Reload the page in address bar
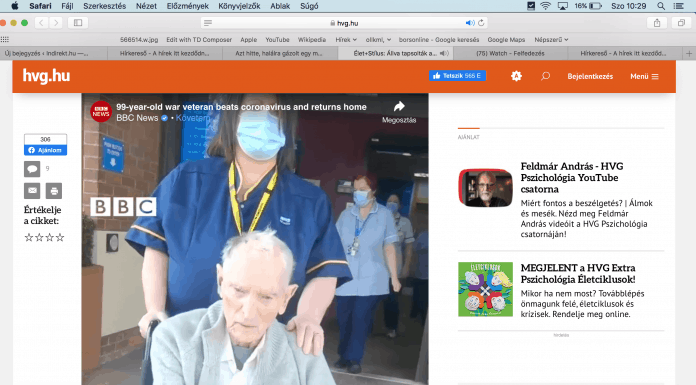This screenshot has height=385, width=696. click(481, 23)
